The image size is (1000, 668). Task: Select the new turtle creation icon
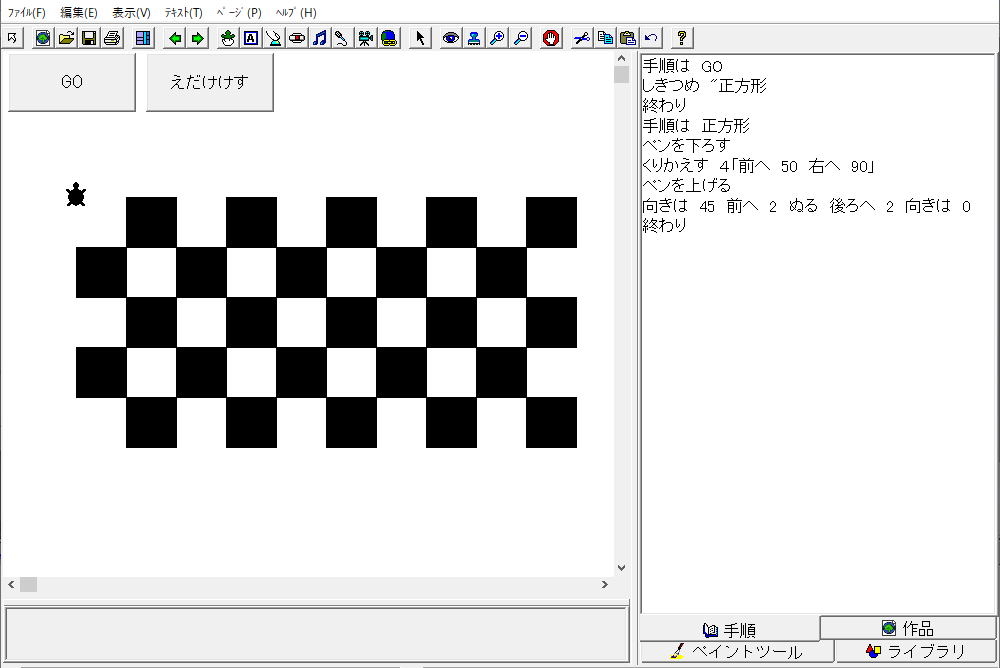point(228,38)
